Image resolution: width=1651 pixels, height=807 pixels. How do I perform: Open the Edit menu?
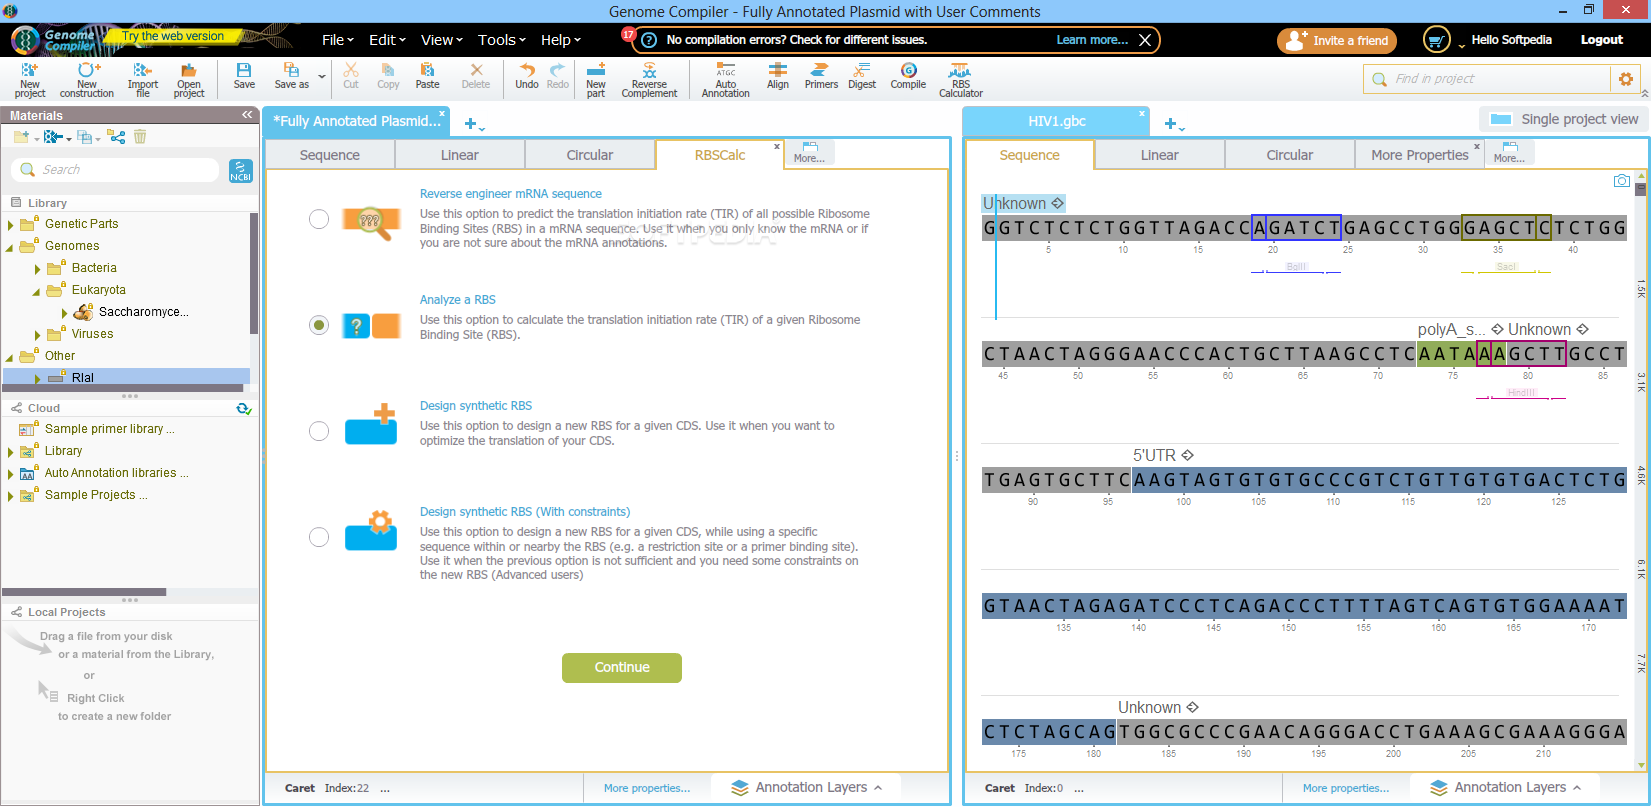(x=386, y=40)
